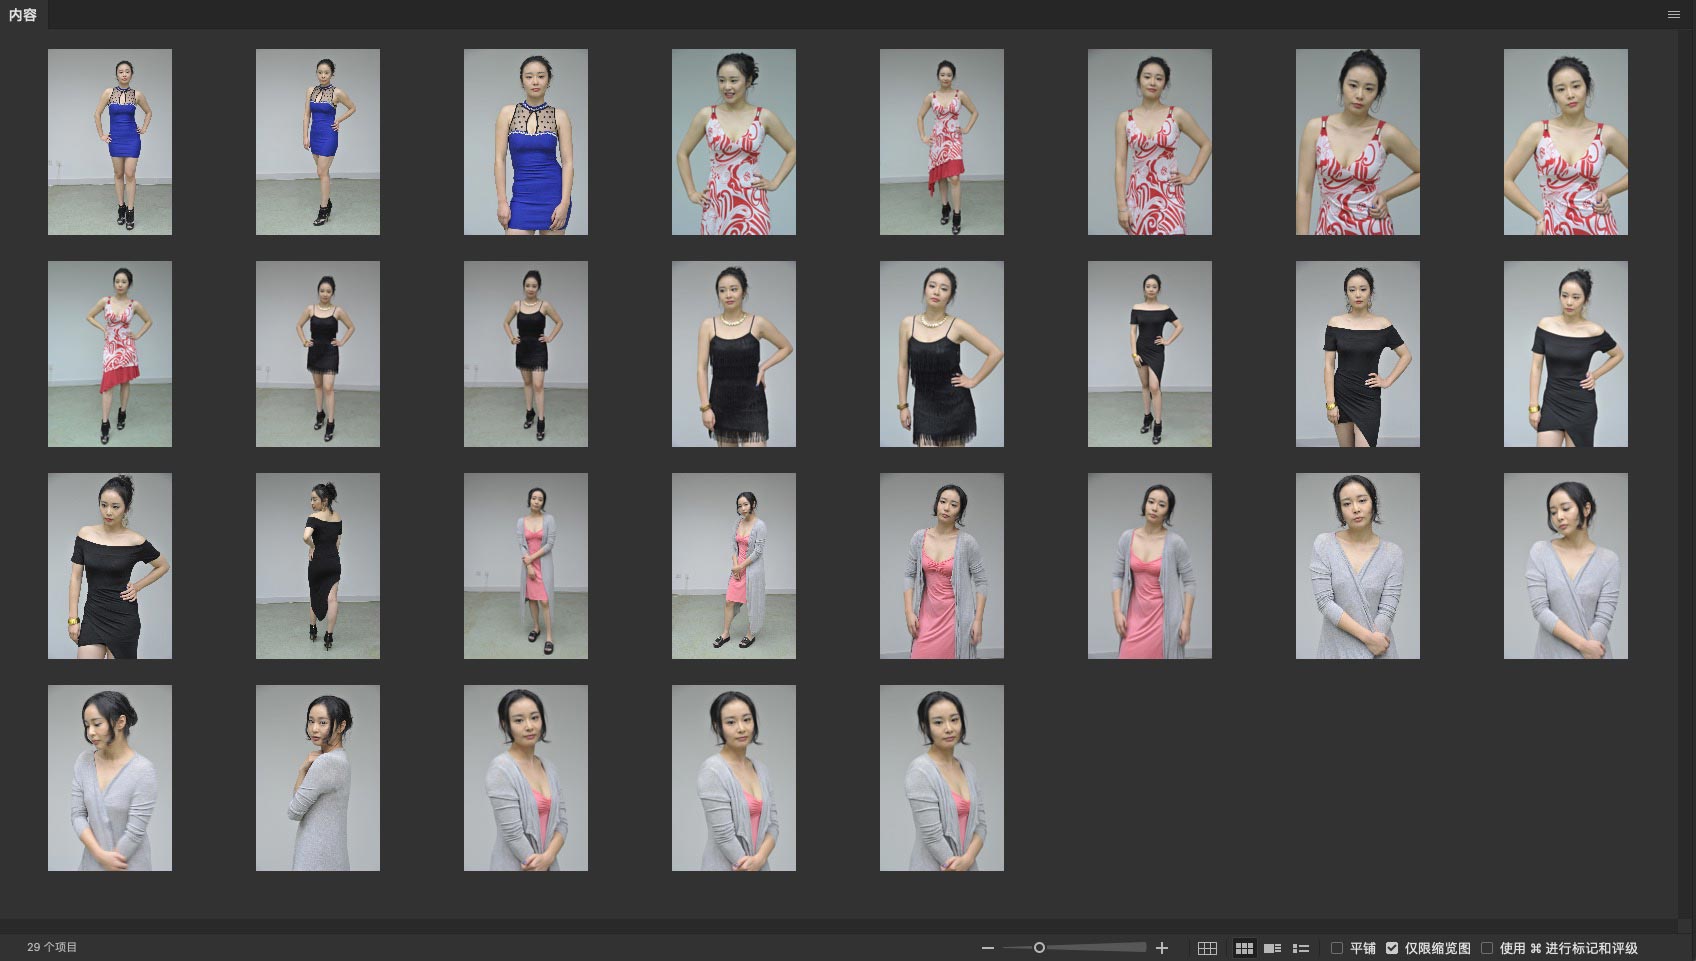Click the plus icon to enlarge thumbnails
1696x961 pixels.
click(1162, 948)
